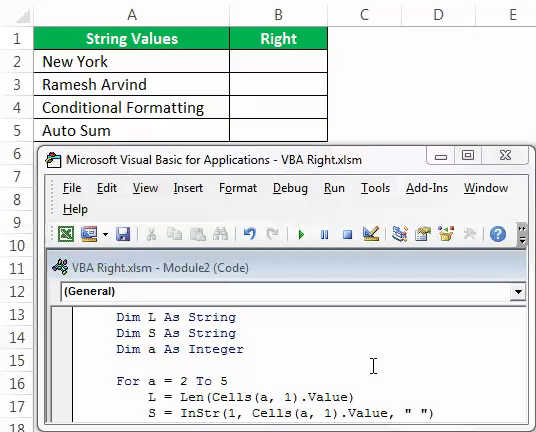The image size is (536, 432).
Task: Click the Copy toolbar icon
Action: coord(174,234)
